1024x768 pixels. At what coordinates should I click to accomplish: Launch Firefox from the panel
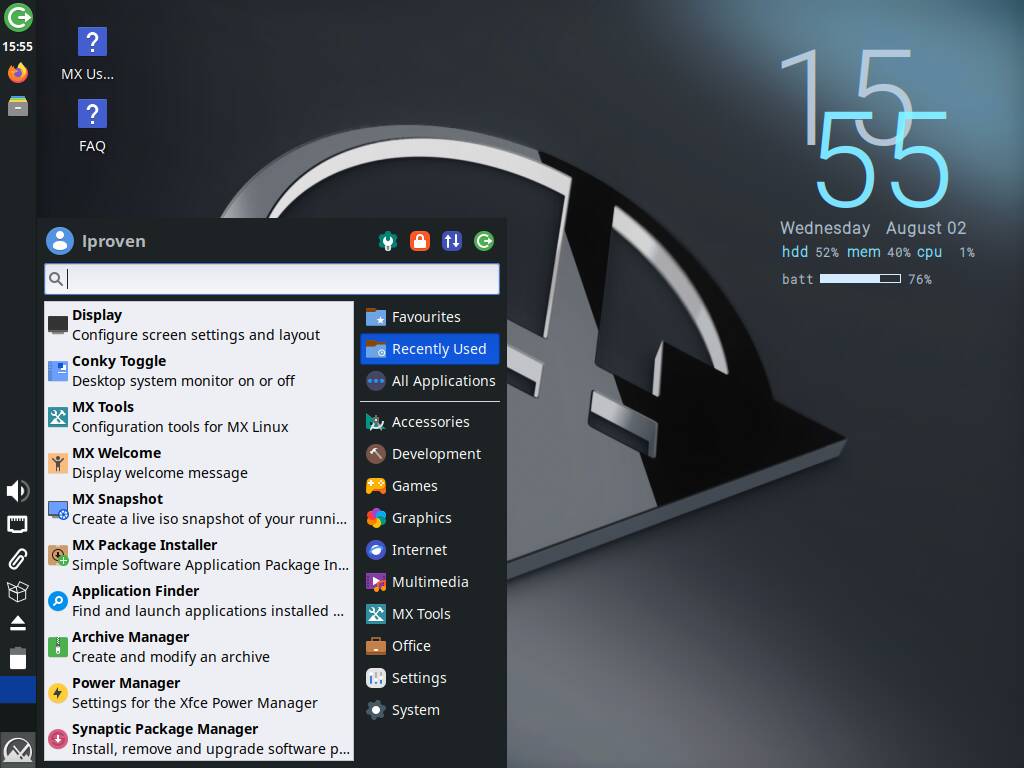[18, 72]
